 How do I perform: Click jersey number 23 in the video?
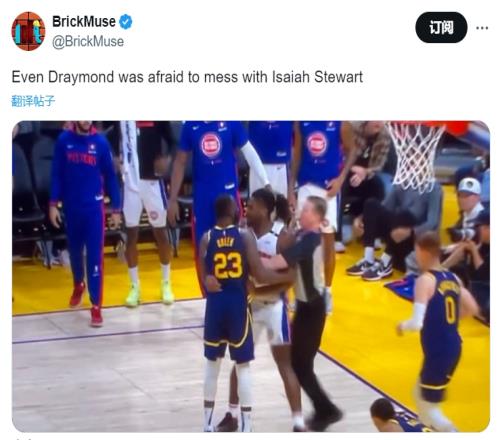point(228,265)
